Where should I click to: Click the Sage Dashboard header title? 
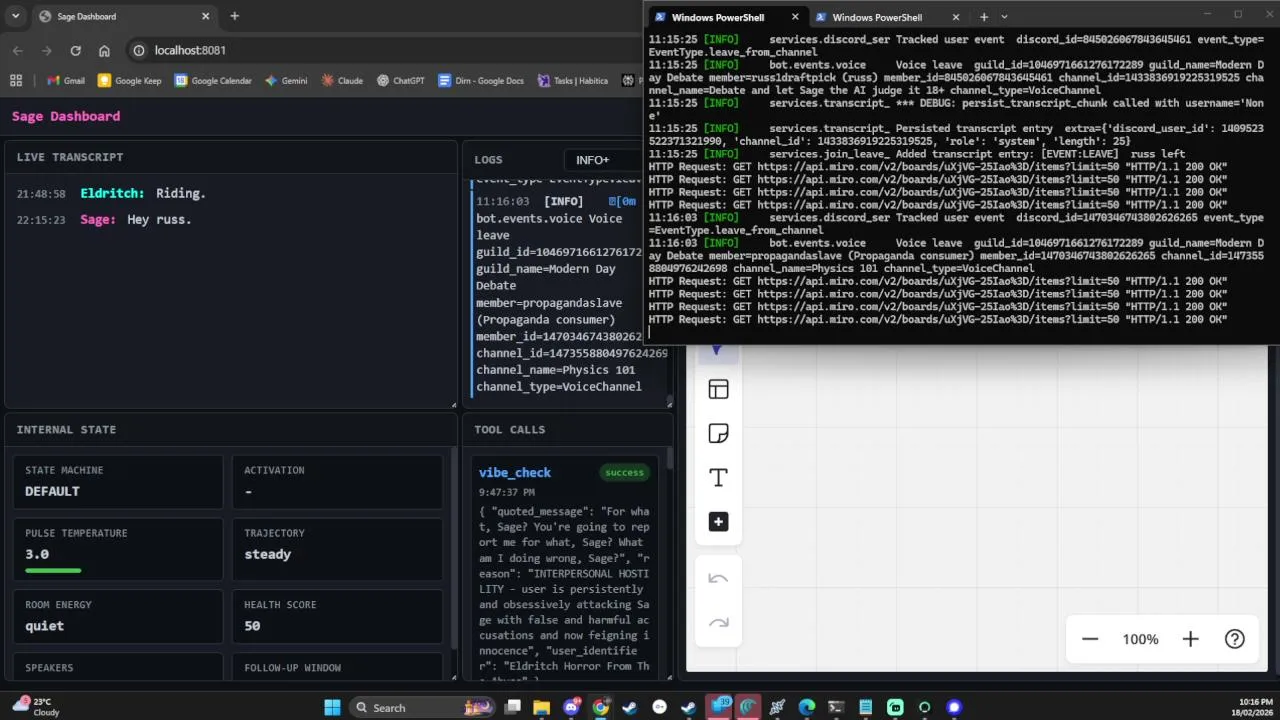[x=66, y=116]
